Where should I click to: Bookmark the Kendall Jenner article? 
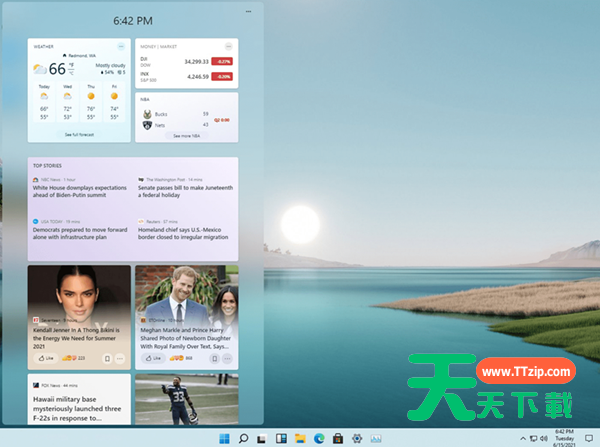click(105, 357)
